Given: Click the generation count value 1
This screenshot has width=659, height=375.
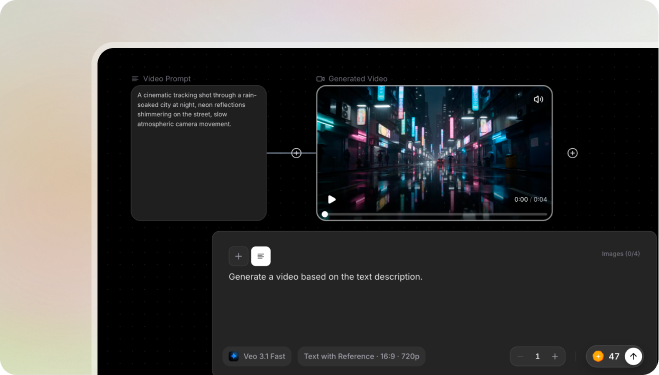Looking at the screenshot, I should click(537, 357).
